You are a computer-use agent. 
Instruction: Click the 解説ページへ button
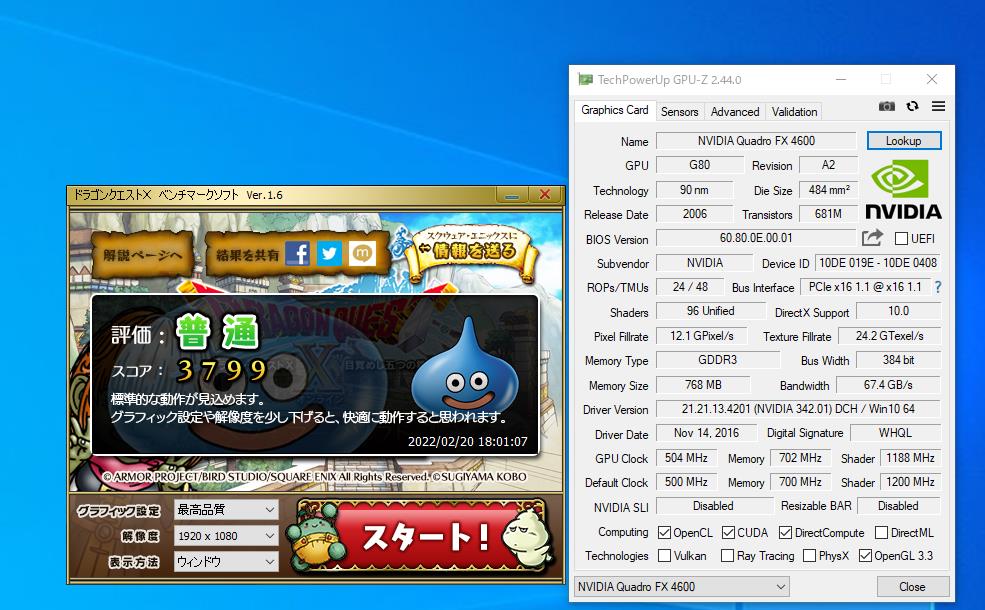[x=142, y=254]
